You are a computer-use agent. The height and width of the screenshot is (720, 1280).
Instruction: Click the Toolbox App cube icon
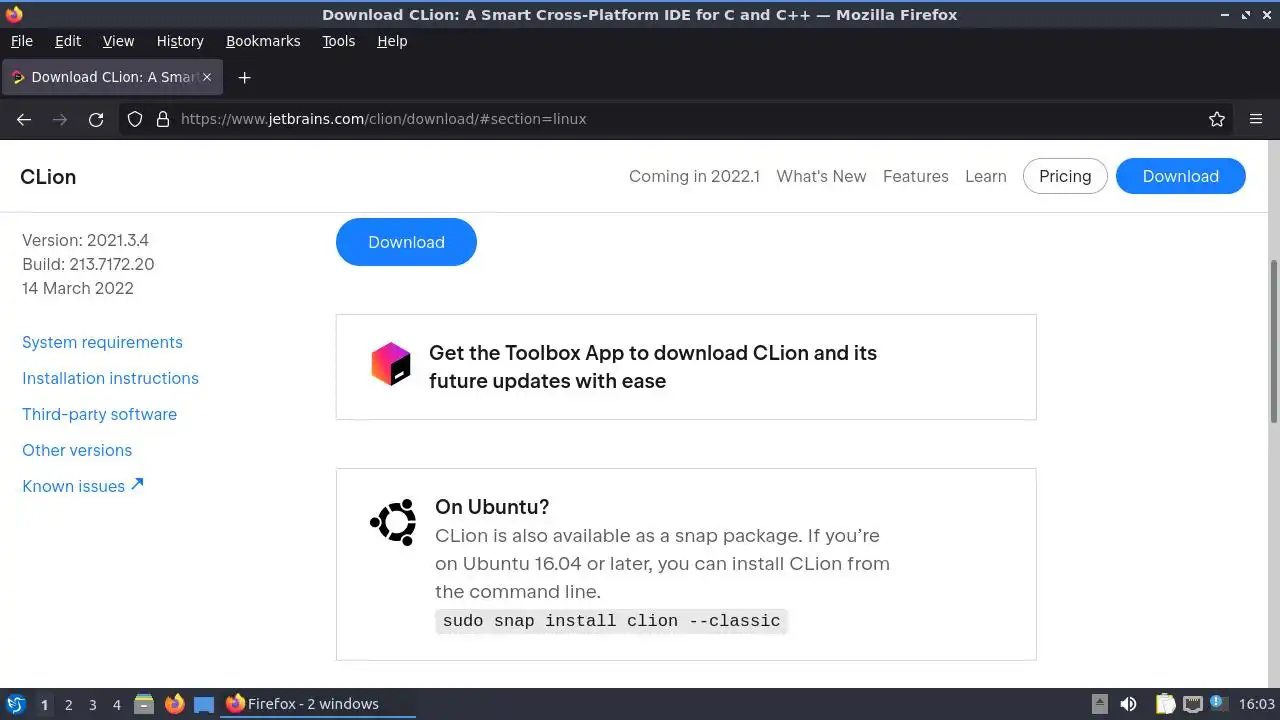tap(391, 364)
